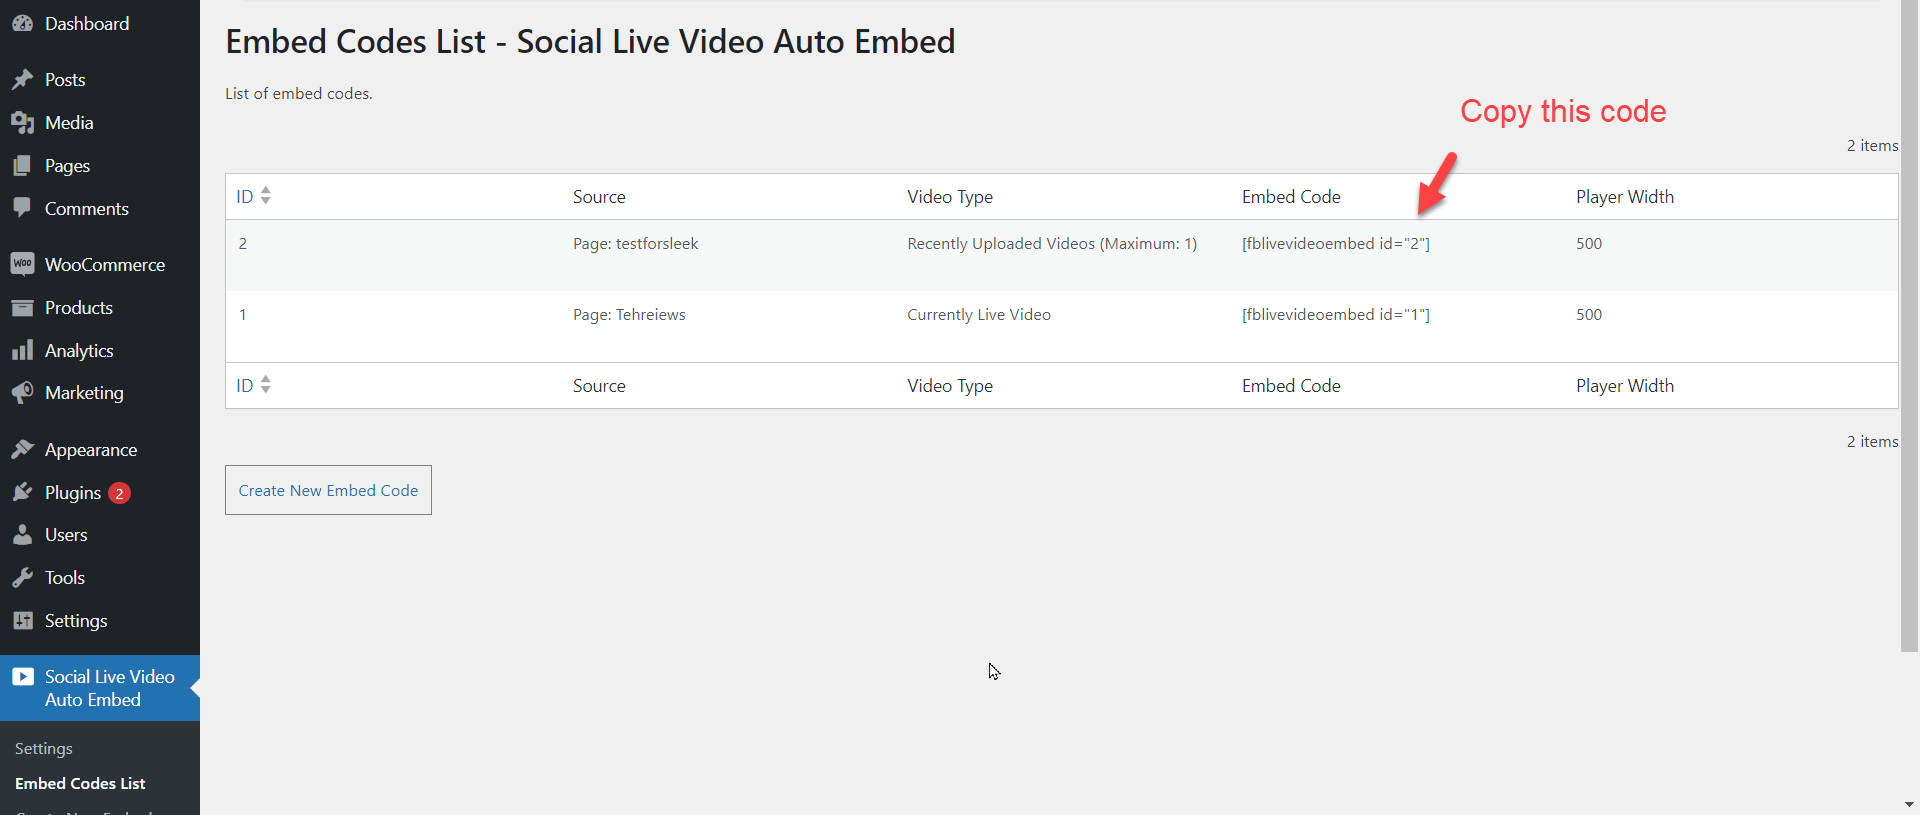
Task: Click the WooCommerce logo icon
Action: coord(22,264)
